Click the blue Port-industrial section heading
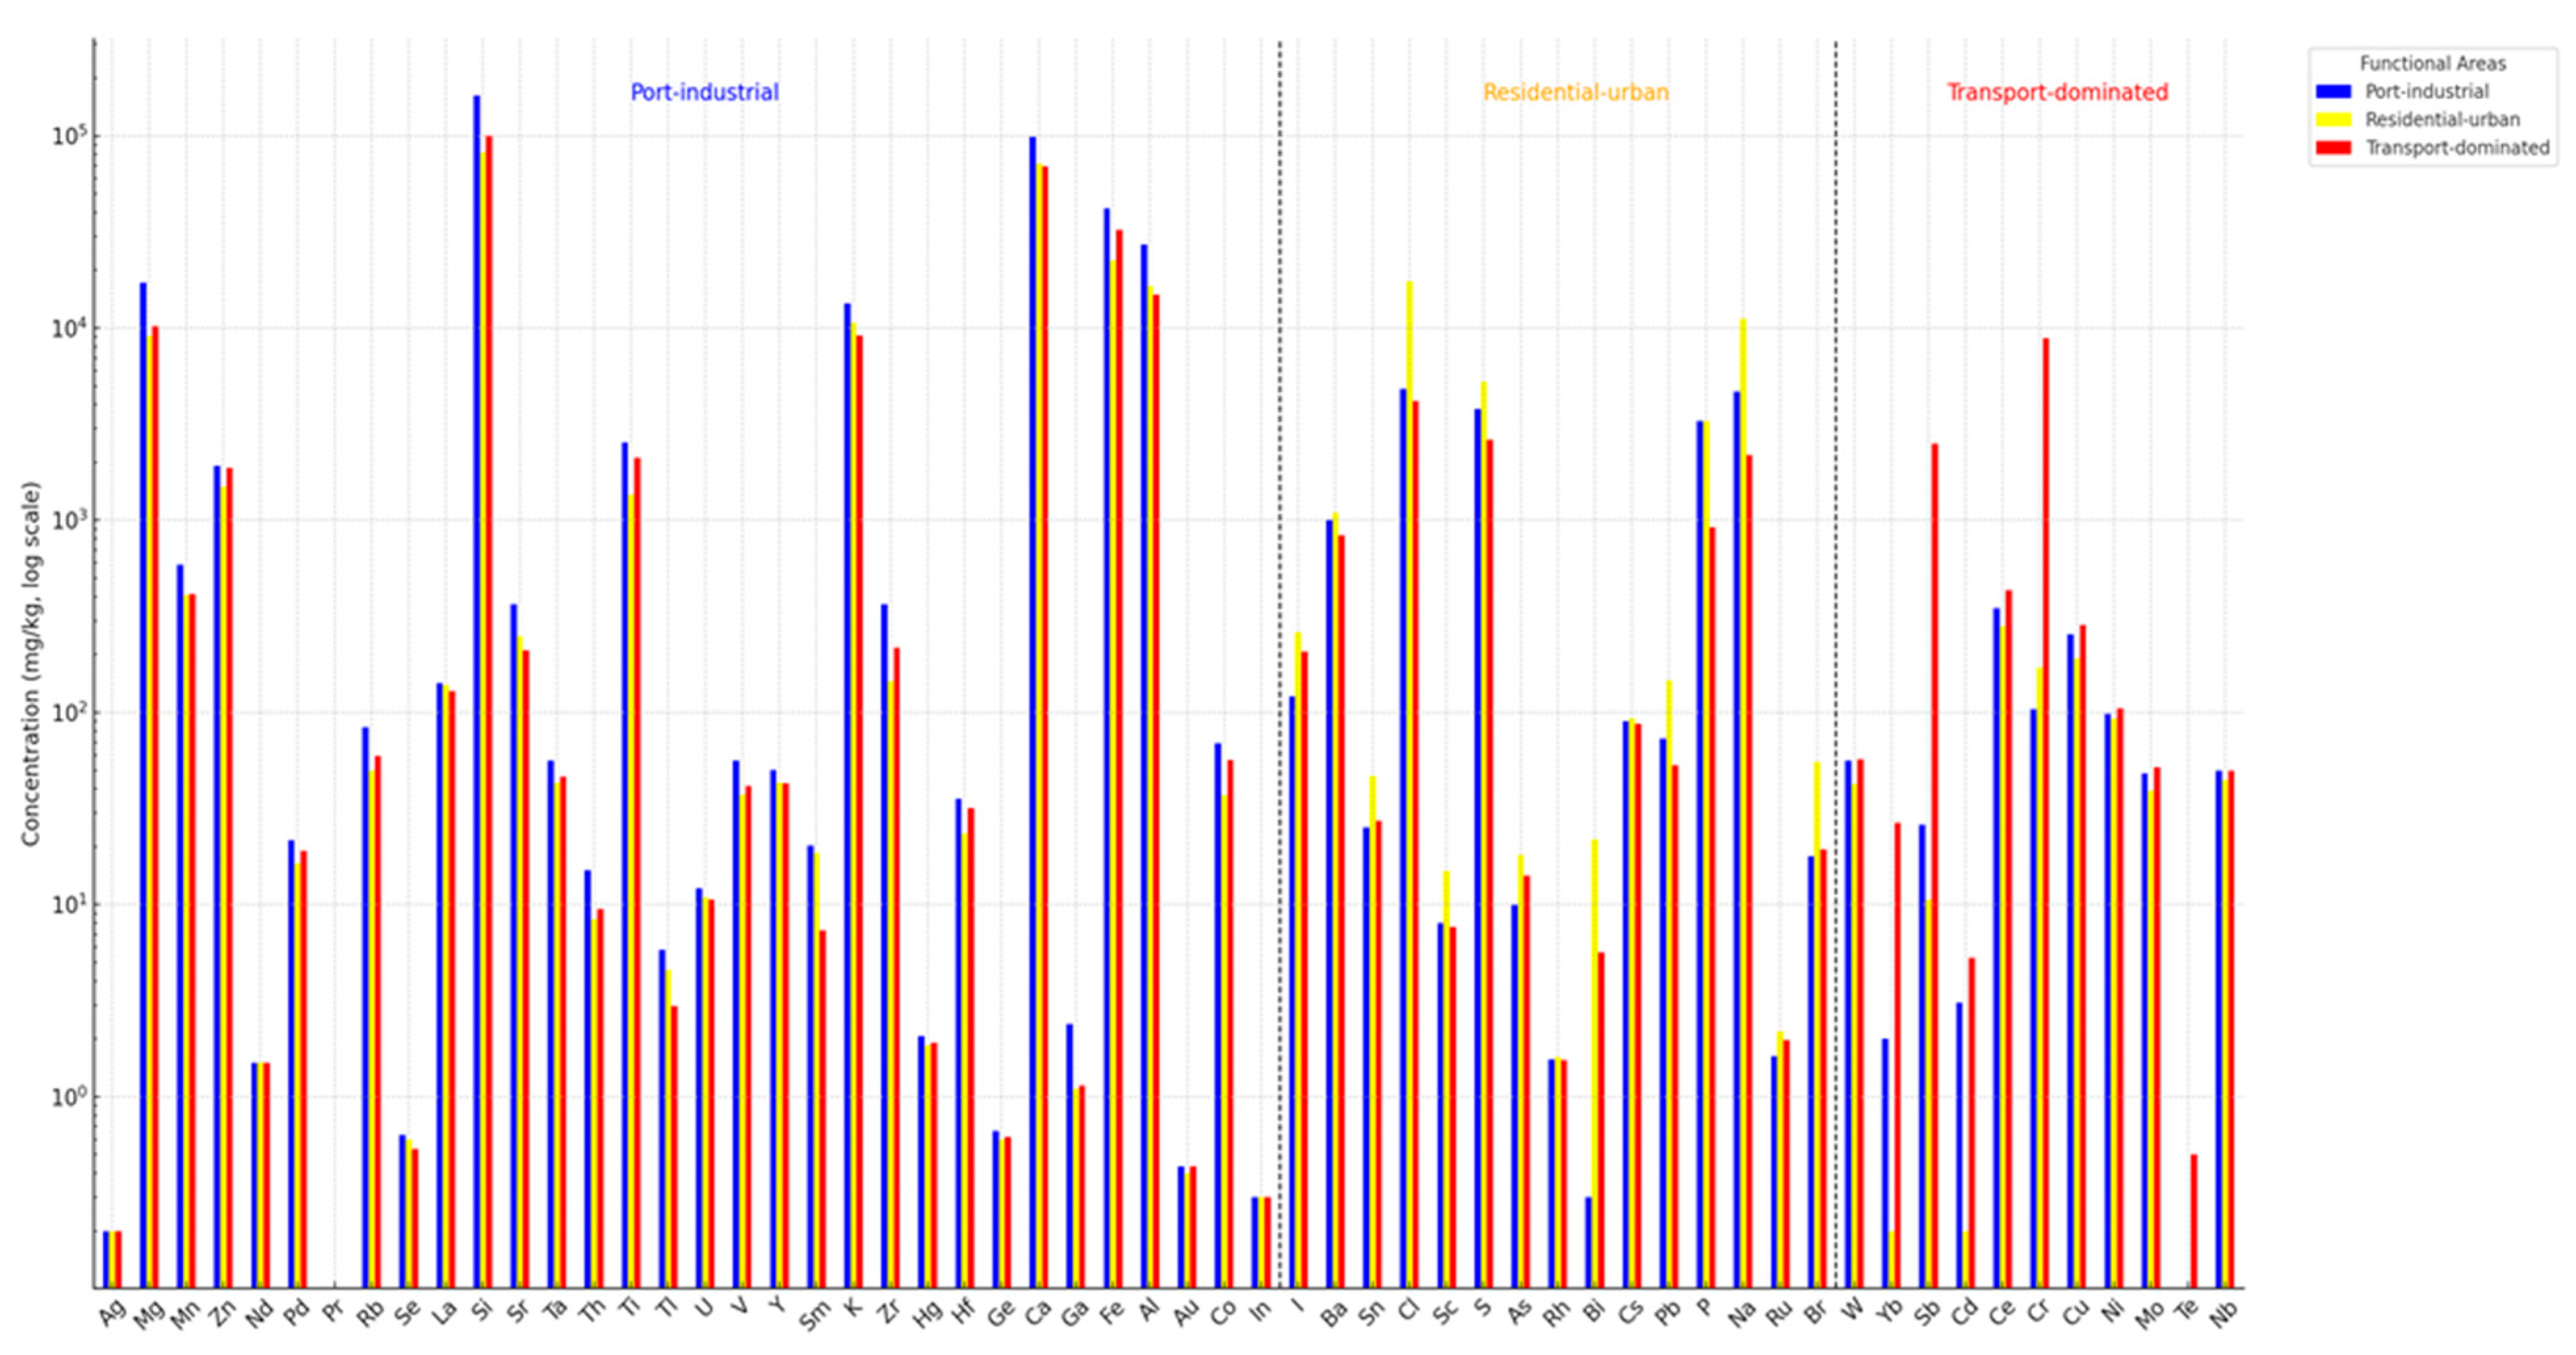Viewport: 2576px width, 1355px height. [704, 92]
